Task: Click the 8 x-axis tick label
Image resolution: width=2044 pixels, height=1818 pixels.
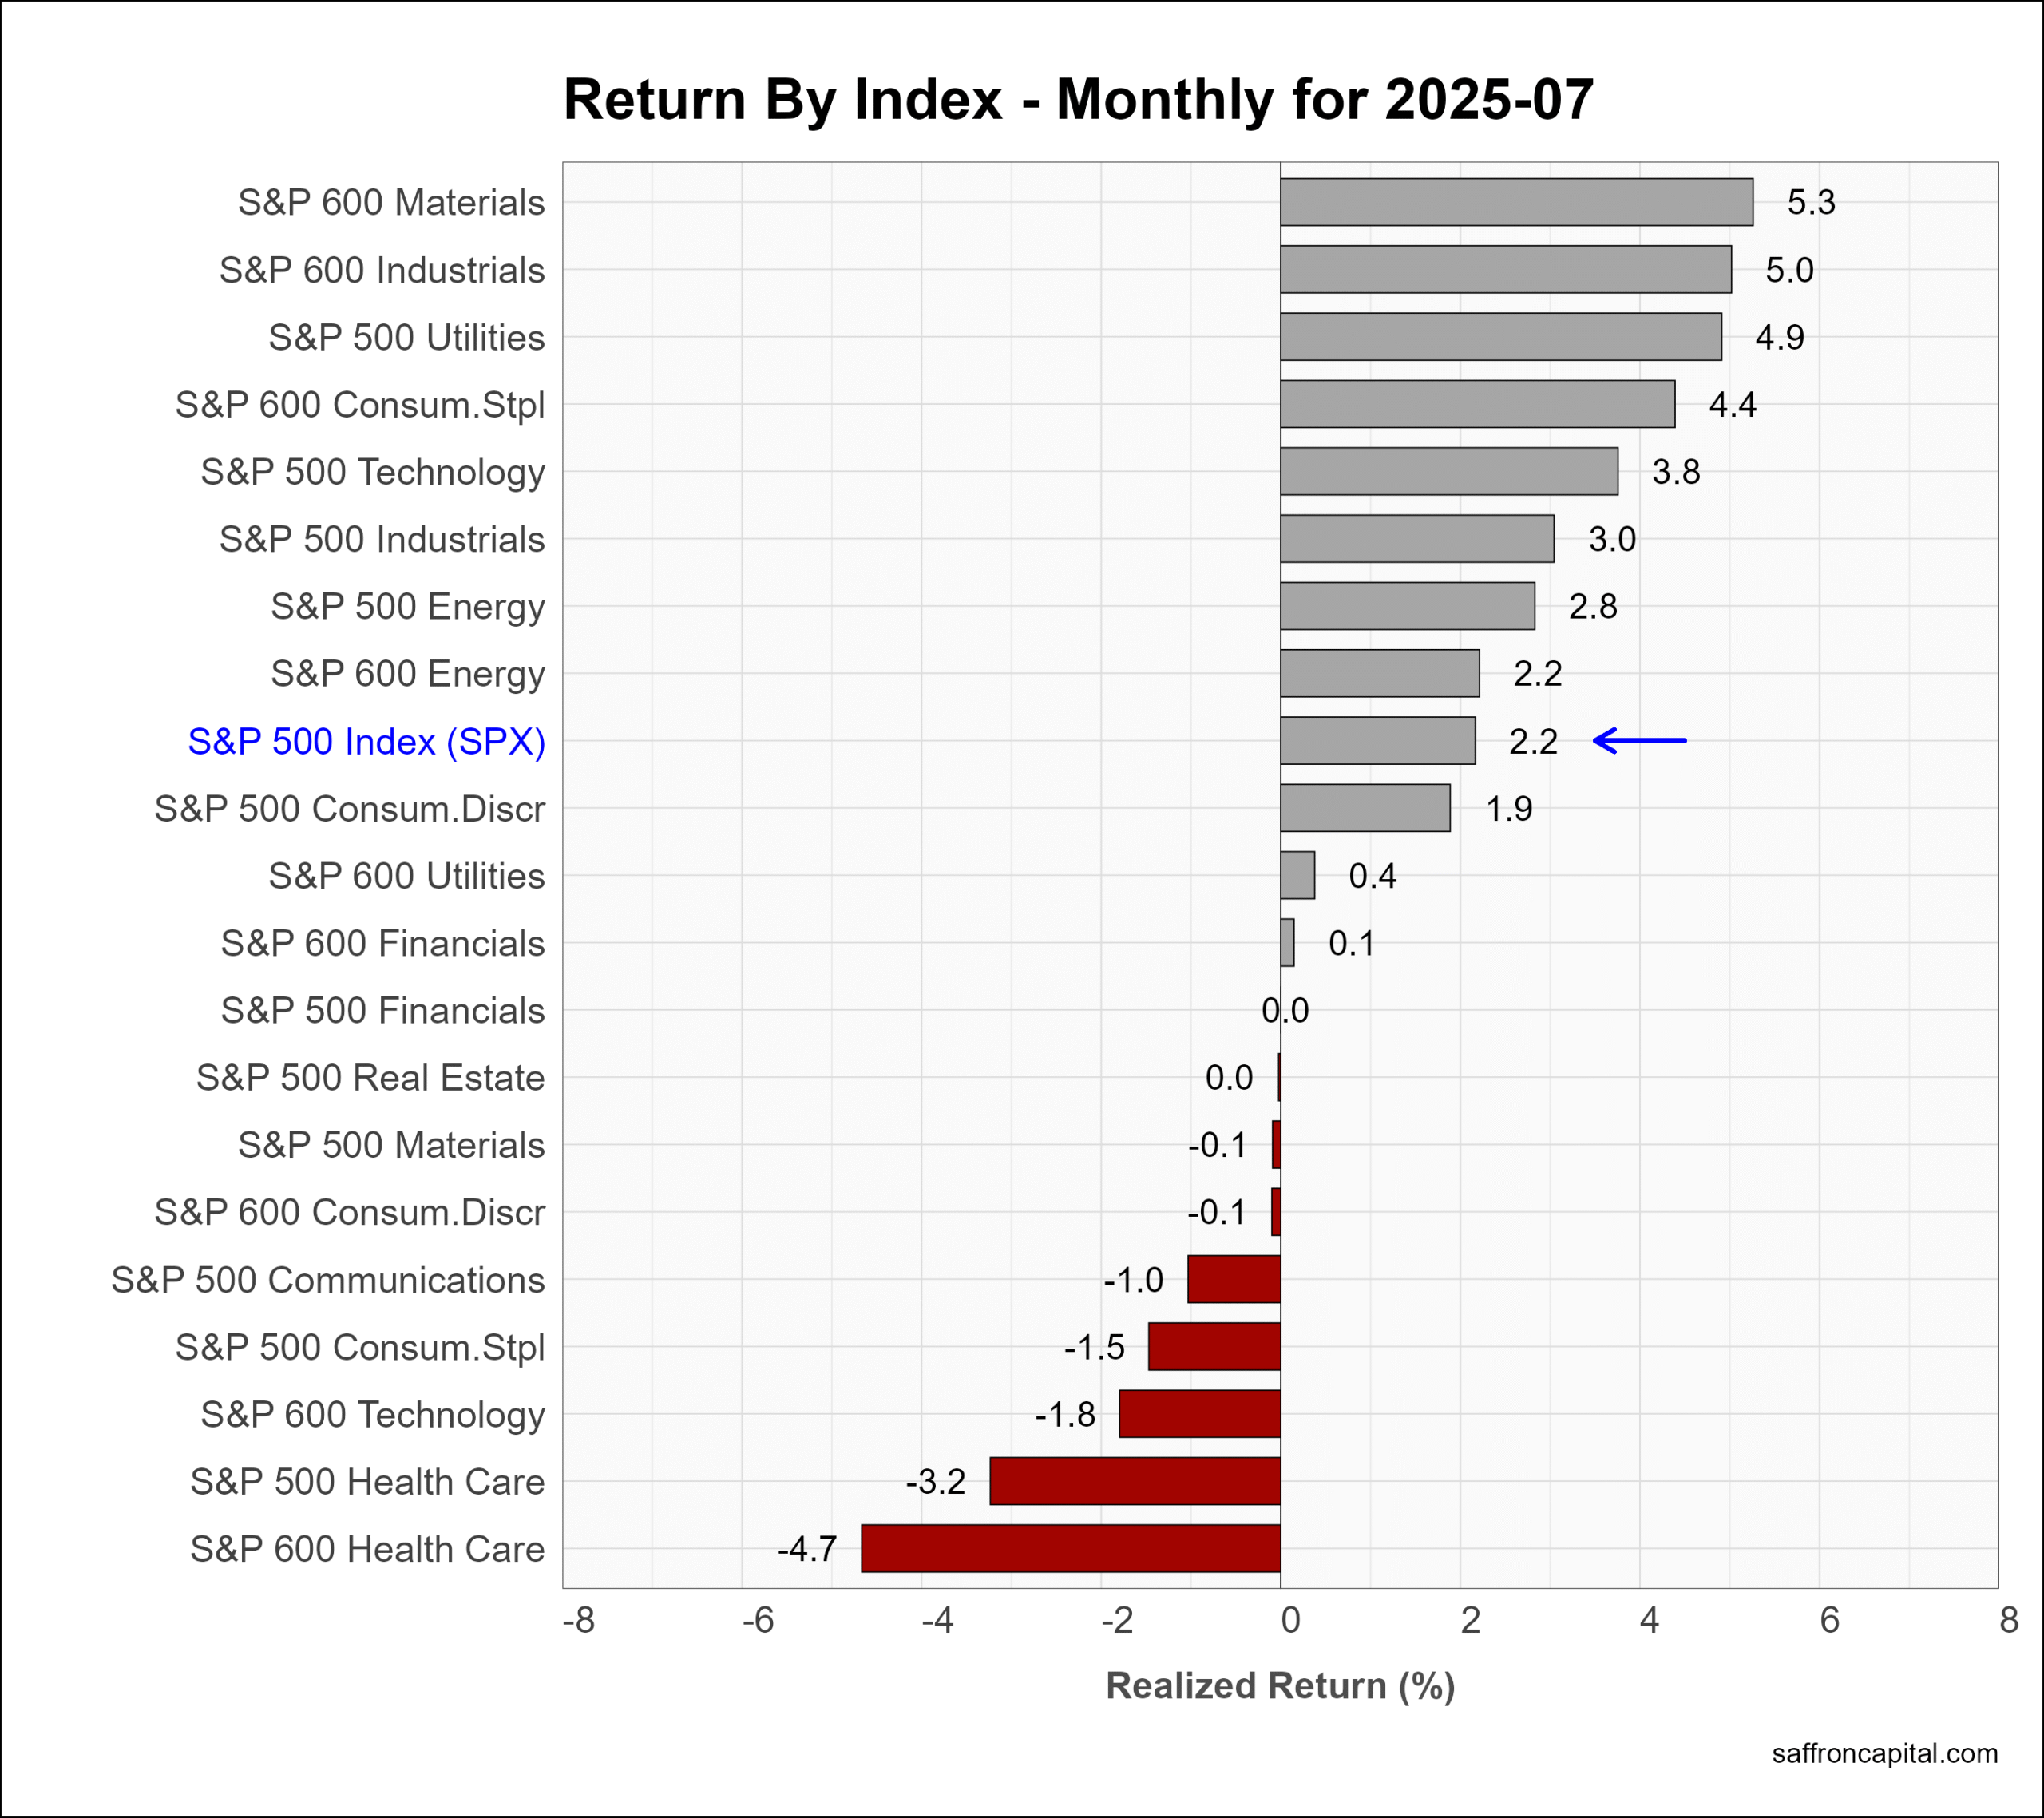Action: (2010, 1621)
